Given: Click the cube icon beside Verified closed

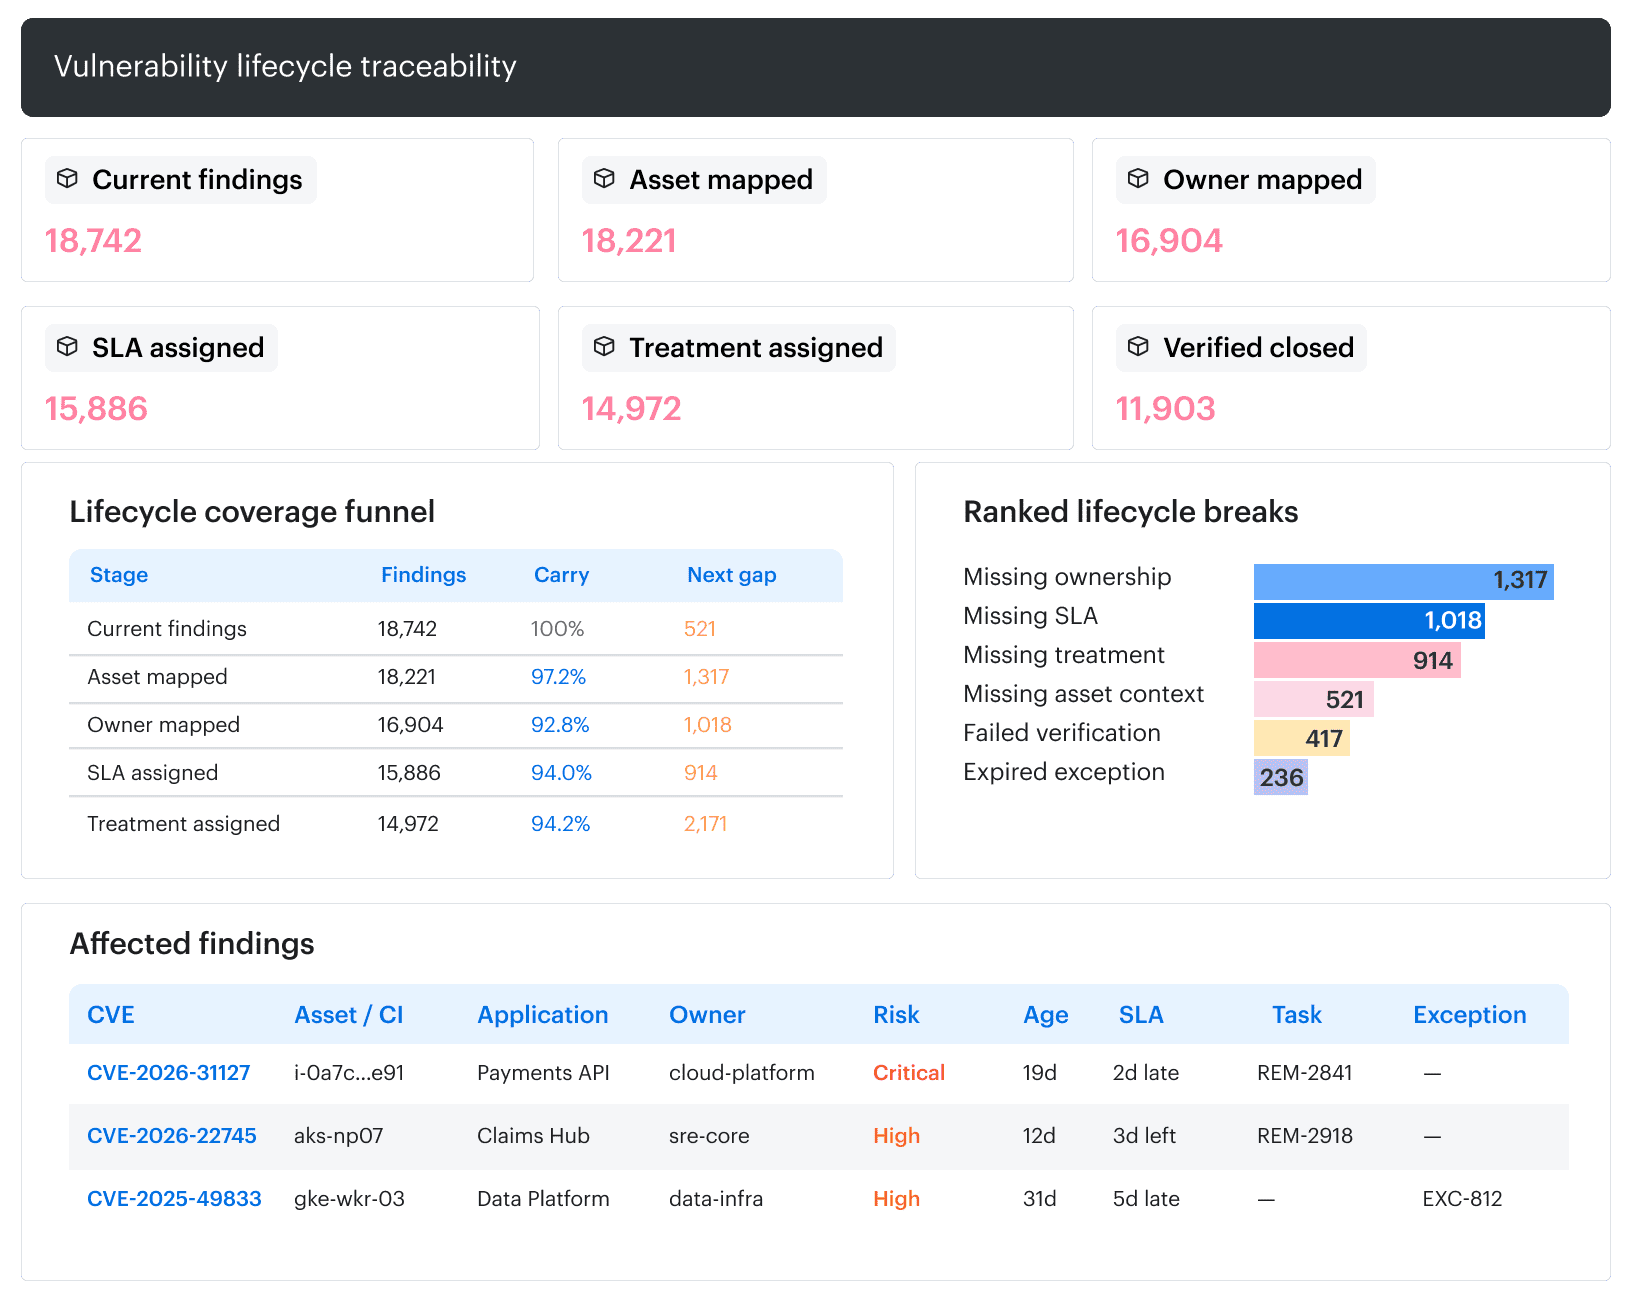Looking at the screenshot, I should click(1138, 347).
